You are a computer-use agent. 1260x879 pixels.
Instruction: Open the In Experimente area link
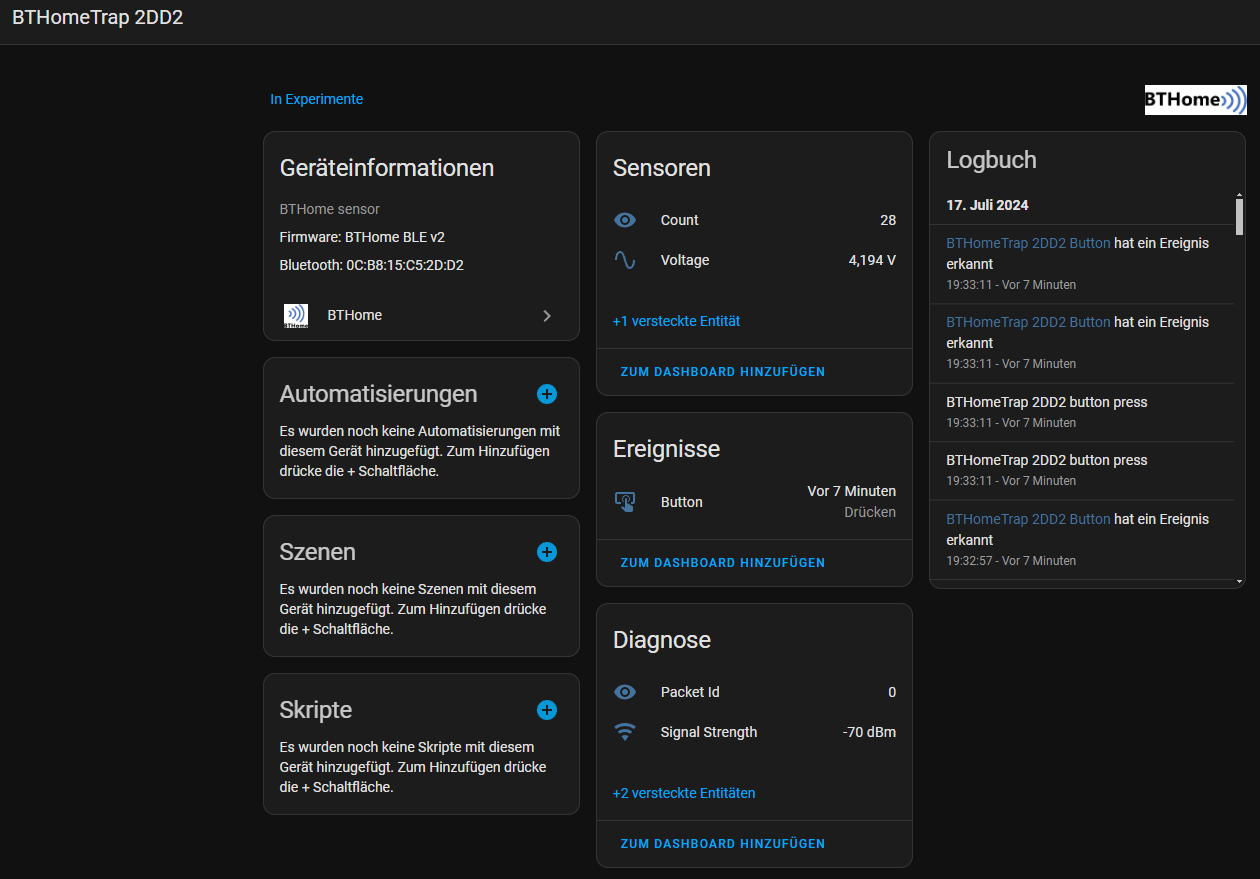(317, 99)
